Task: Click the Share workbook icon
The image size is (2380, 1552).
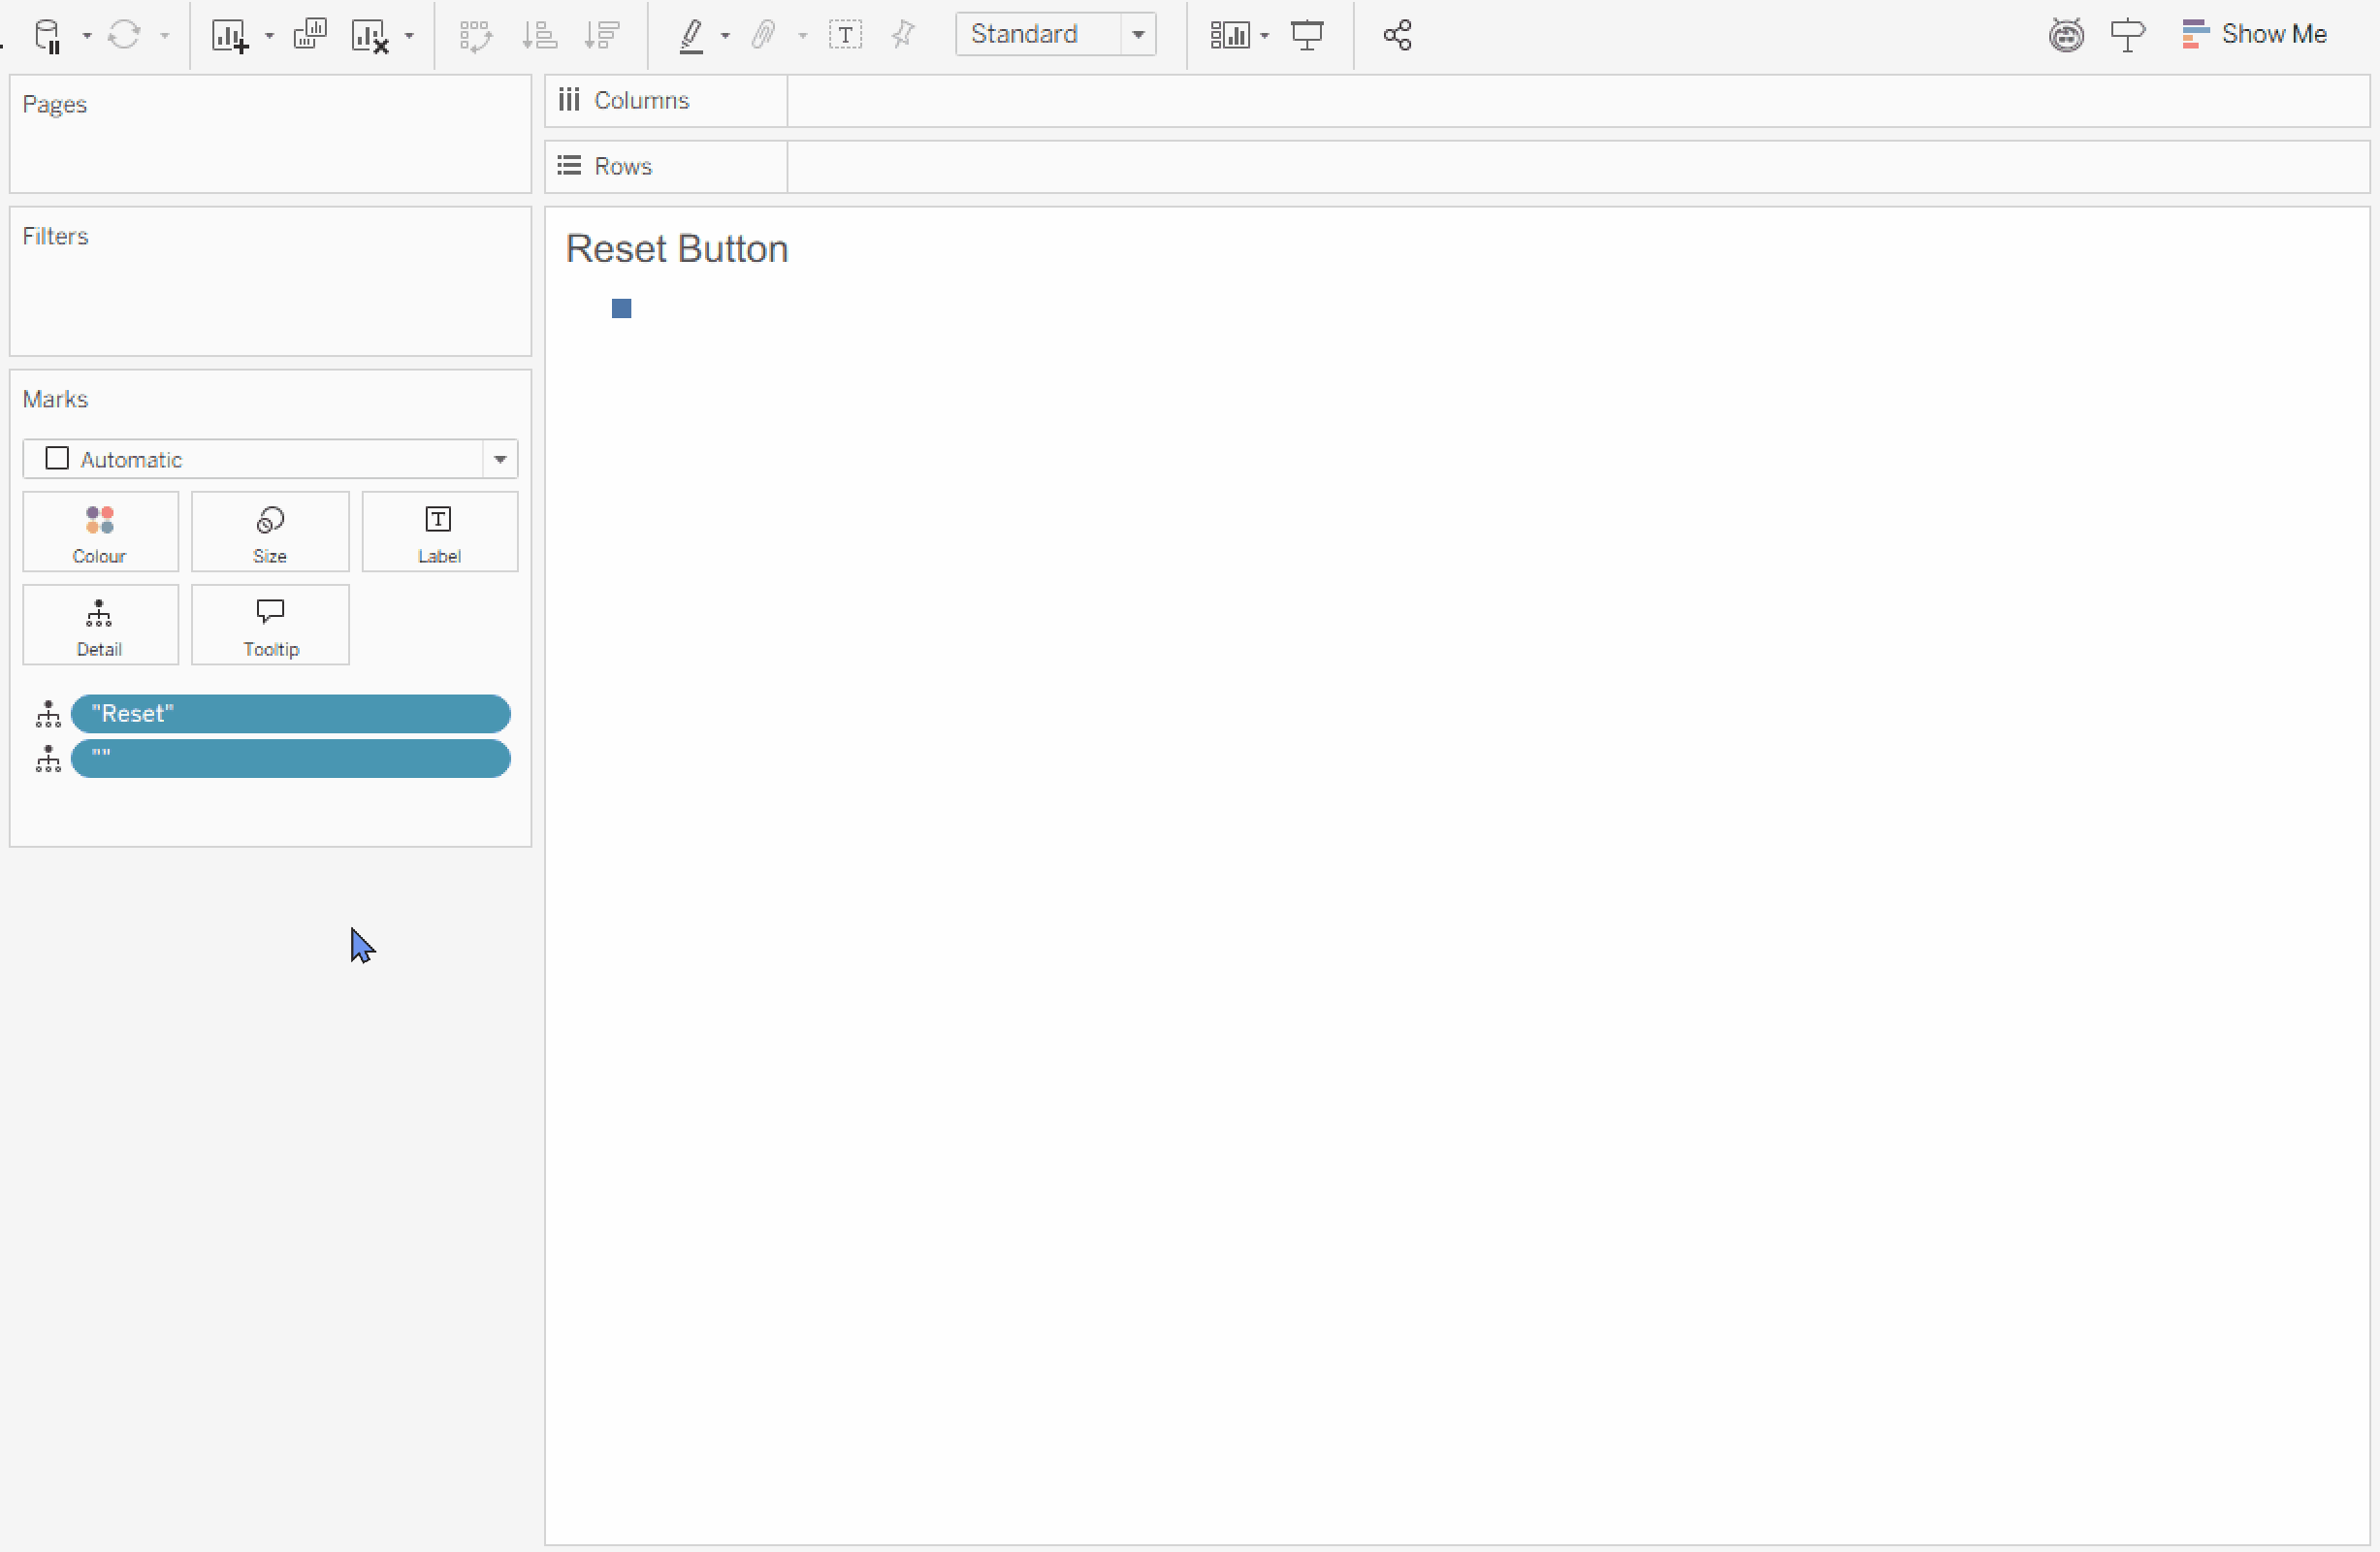Action: click(1397, 36)
